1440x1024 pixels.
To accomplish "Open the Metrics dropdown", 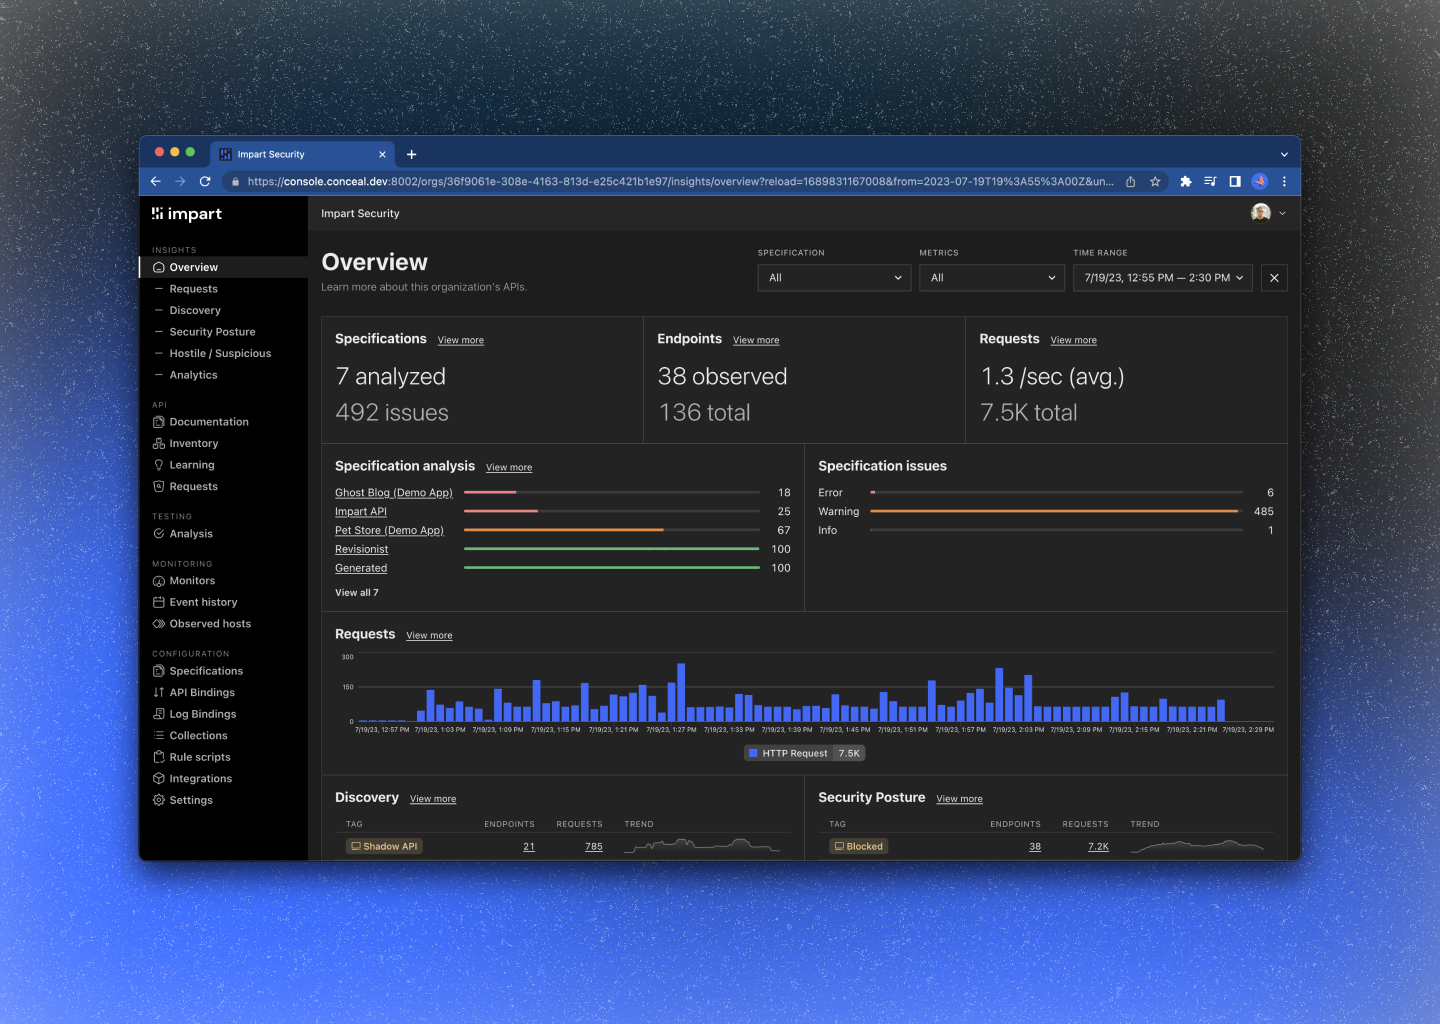I will [x=992, y=278].
